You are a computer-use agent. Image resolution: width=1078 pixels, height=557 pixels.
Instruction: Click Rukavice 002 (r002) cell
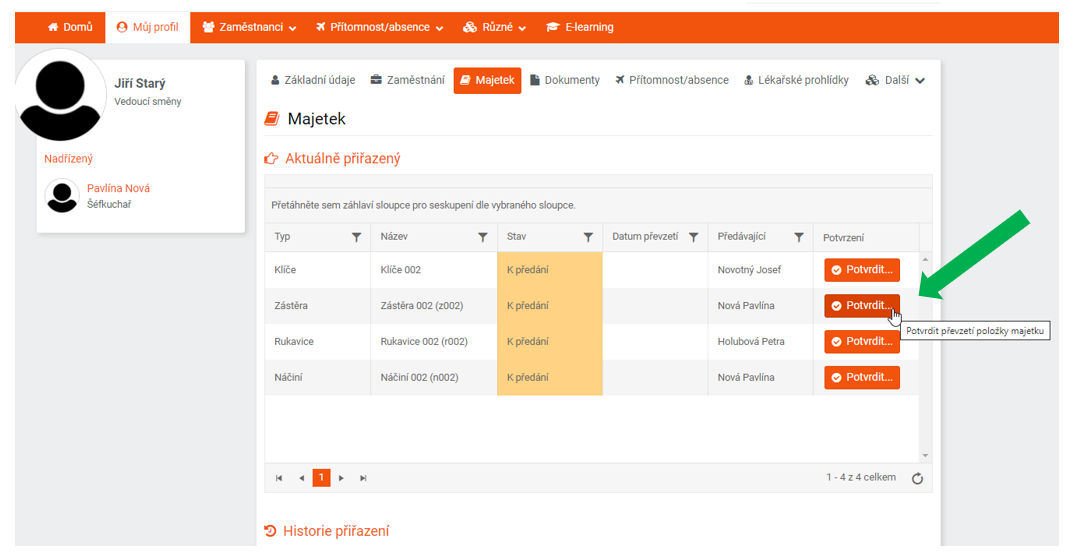tap(434, 342)
